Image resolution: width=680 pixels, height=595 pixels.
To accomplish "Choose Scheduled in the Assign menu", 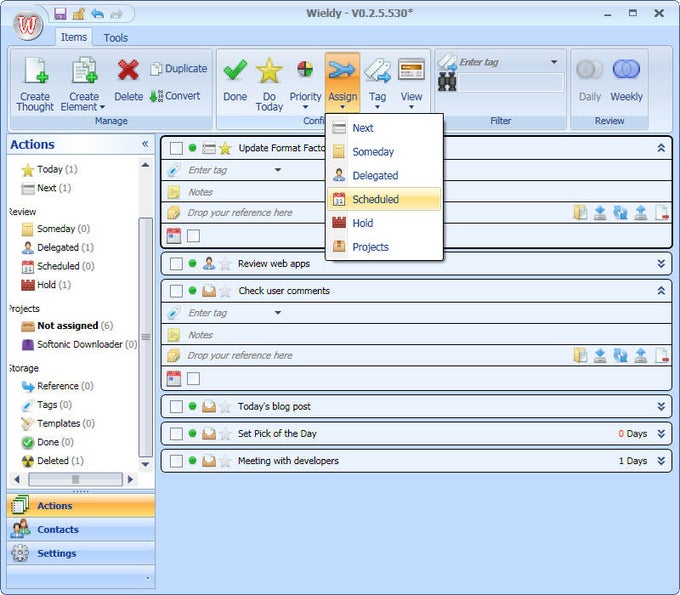I will 384,199.
